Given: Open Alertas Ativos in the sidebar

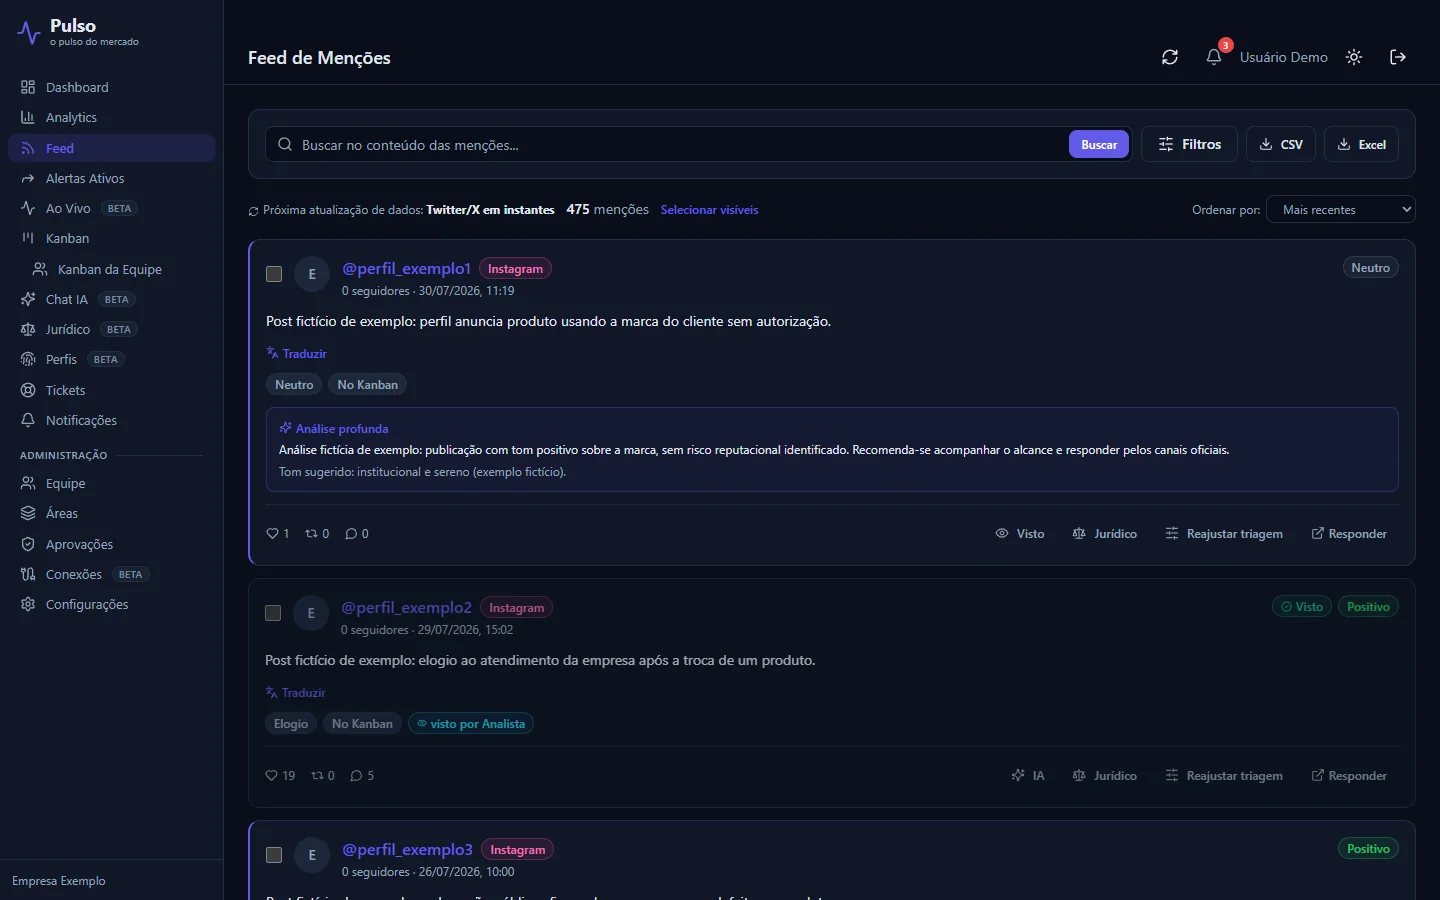Looking at the screenshot, I should (112, 178).
